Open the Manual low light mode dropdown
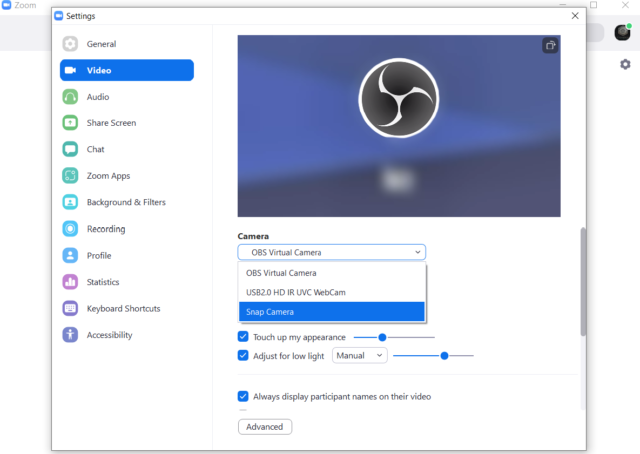The width and height of the screenshot is (640, 454). point(360,356)
